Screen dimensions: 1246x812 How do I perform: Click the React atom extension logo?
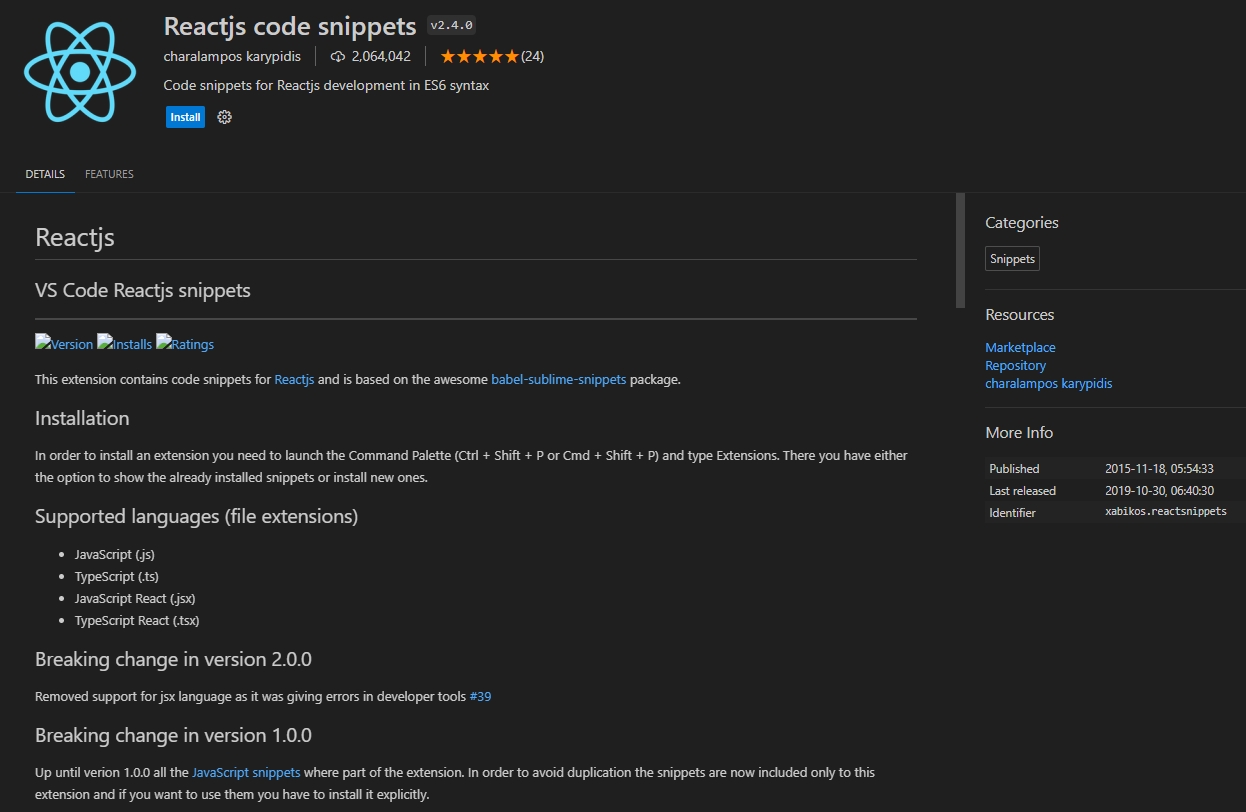point(80,71)
